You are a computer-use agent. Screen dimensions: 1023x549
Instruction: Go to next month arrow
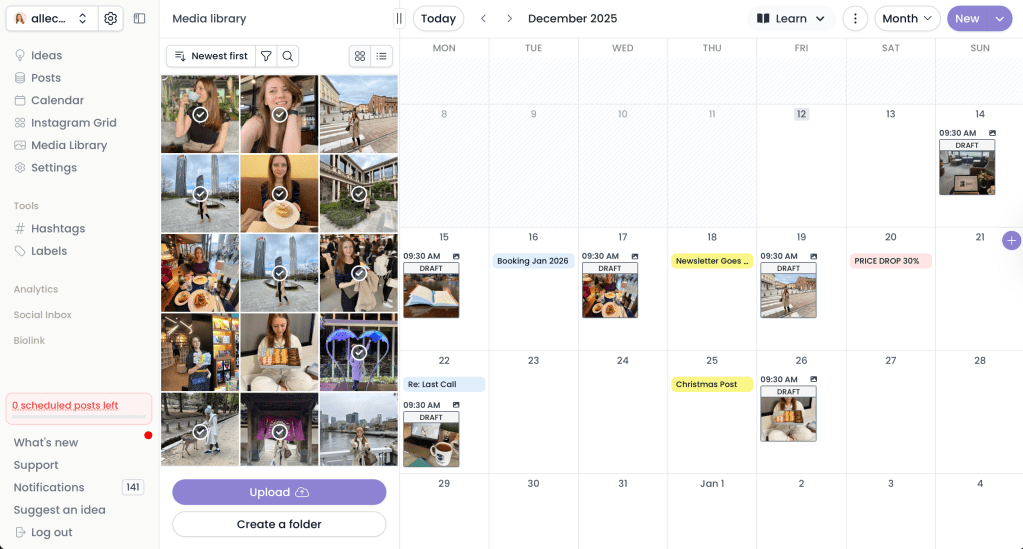(510, 18)
